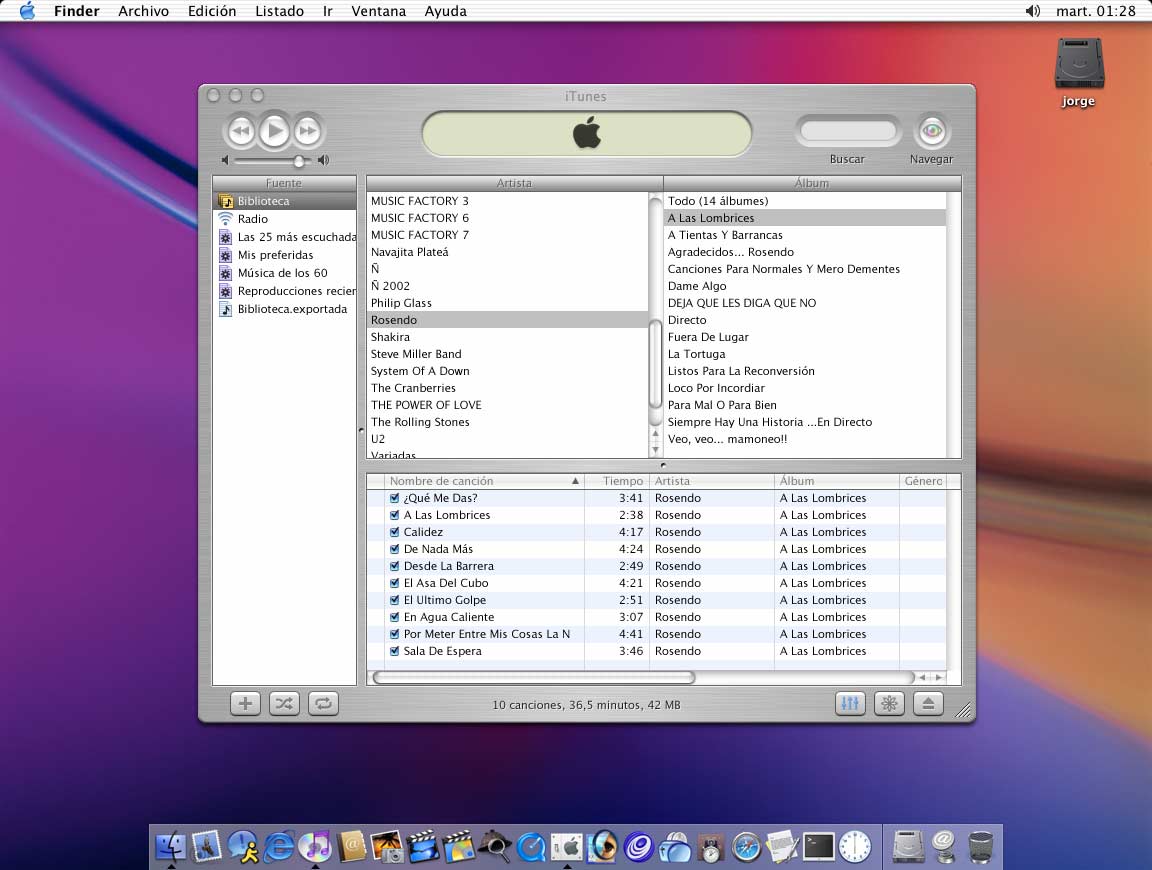The width and height of the screenshot is (1152, 870).
Task: Click the volume slider knob
Action: 298,161
